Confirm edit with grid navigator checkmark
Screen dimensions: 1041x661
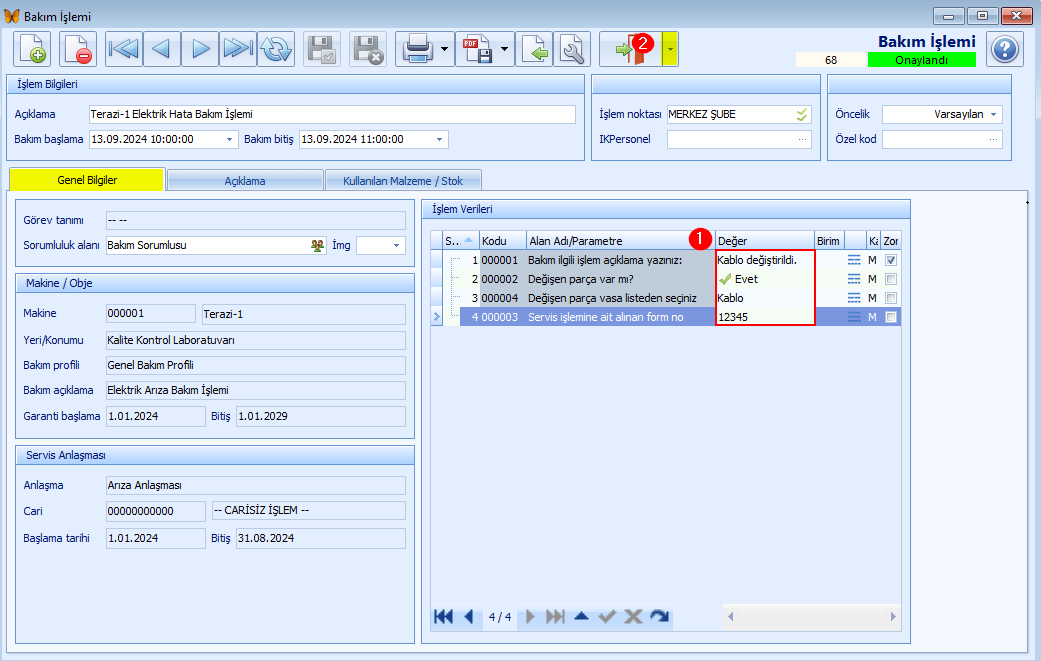click(x=607, y=617)
